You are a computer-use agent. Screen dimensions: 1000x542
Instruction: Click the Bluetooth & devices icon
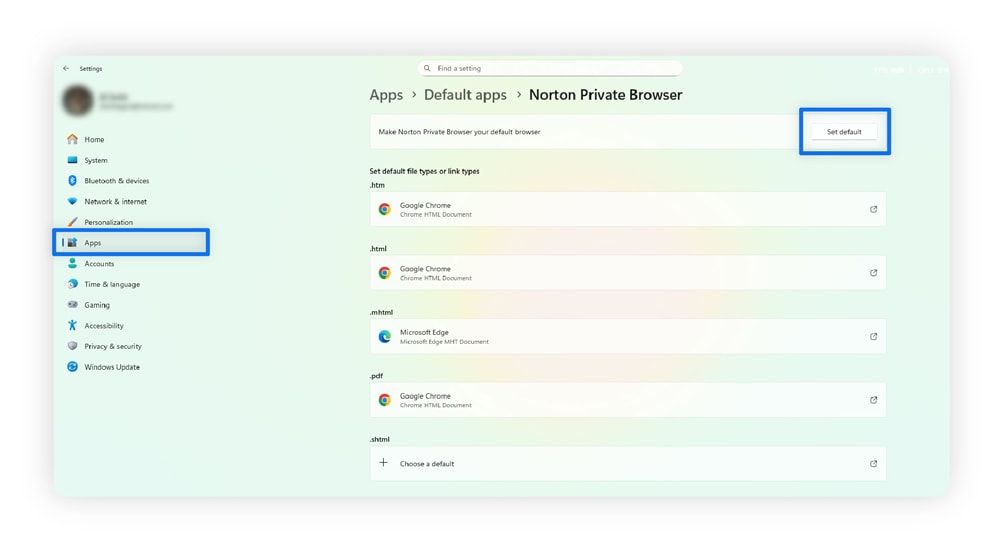click(72, 181)
